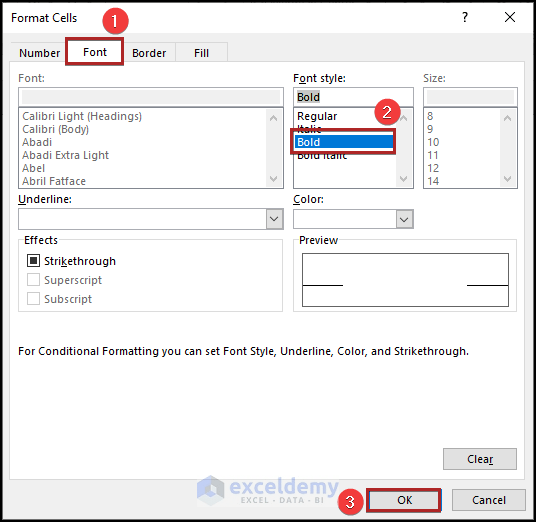Close the Format Cells dialog
This screenshot has width=536, height=522.
click(x=510, y=17)
